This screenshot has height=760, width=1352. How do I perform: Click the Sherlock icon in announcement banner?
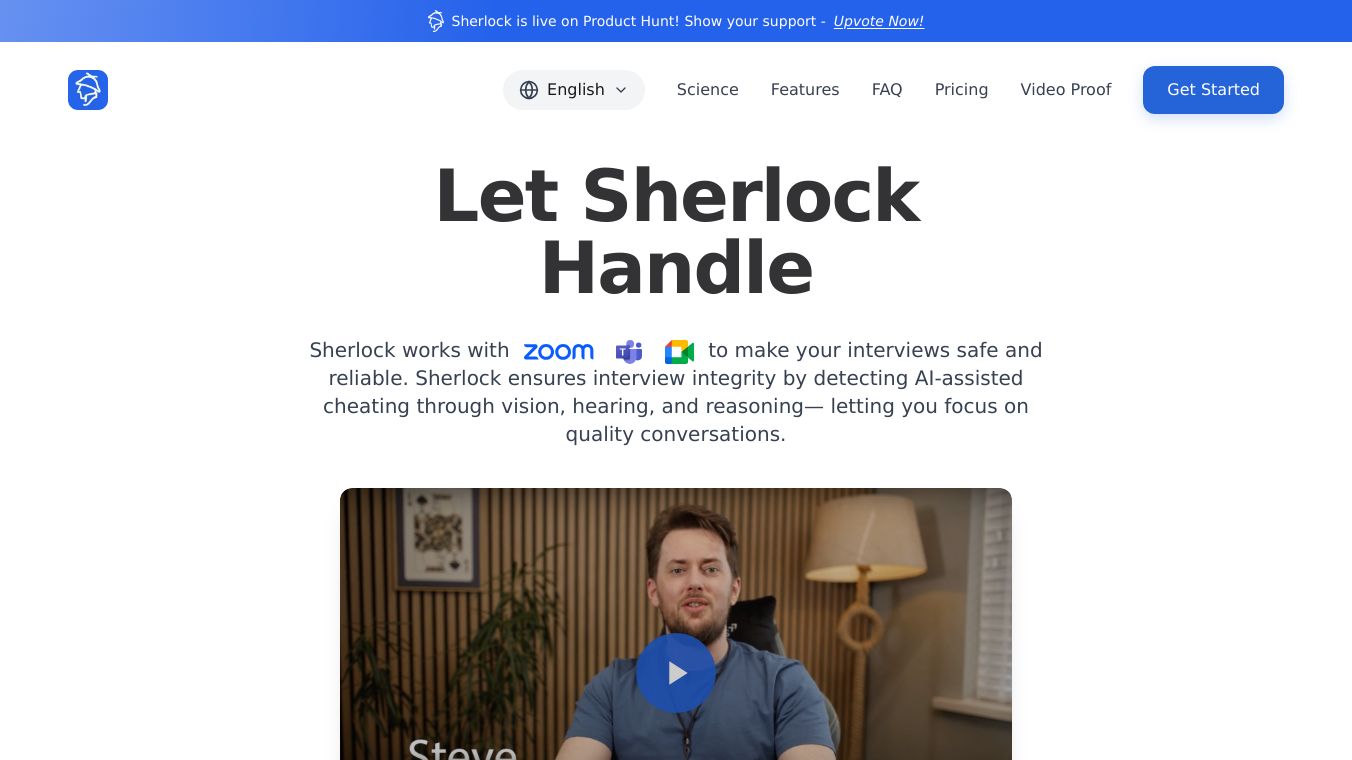436,21
